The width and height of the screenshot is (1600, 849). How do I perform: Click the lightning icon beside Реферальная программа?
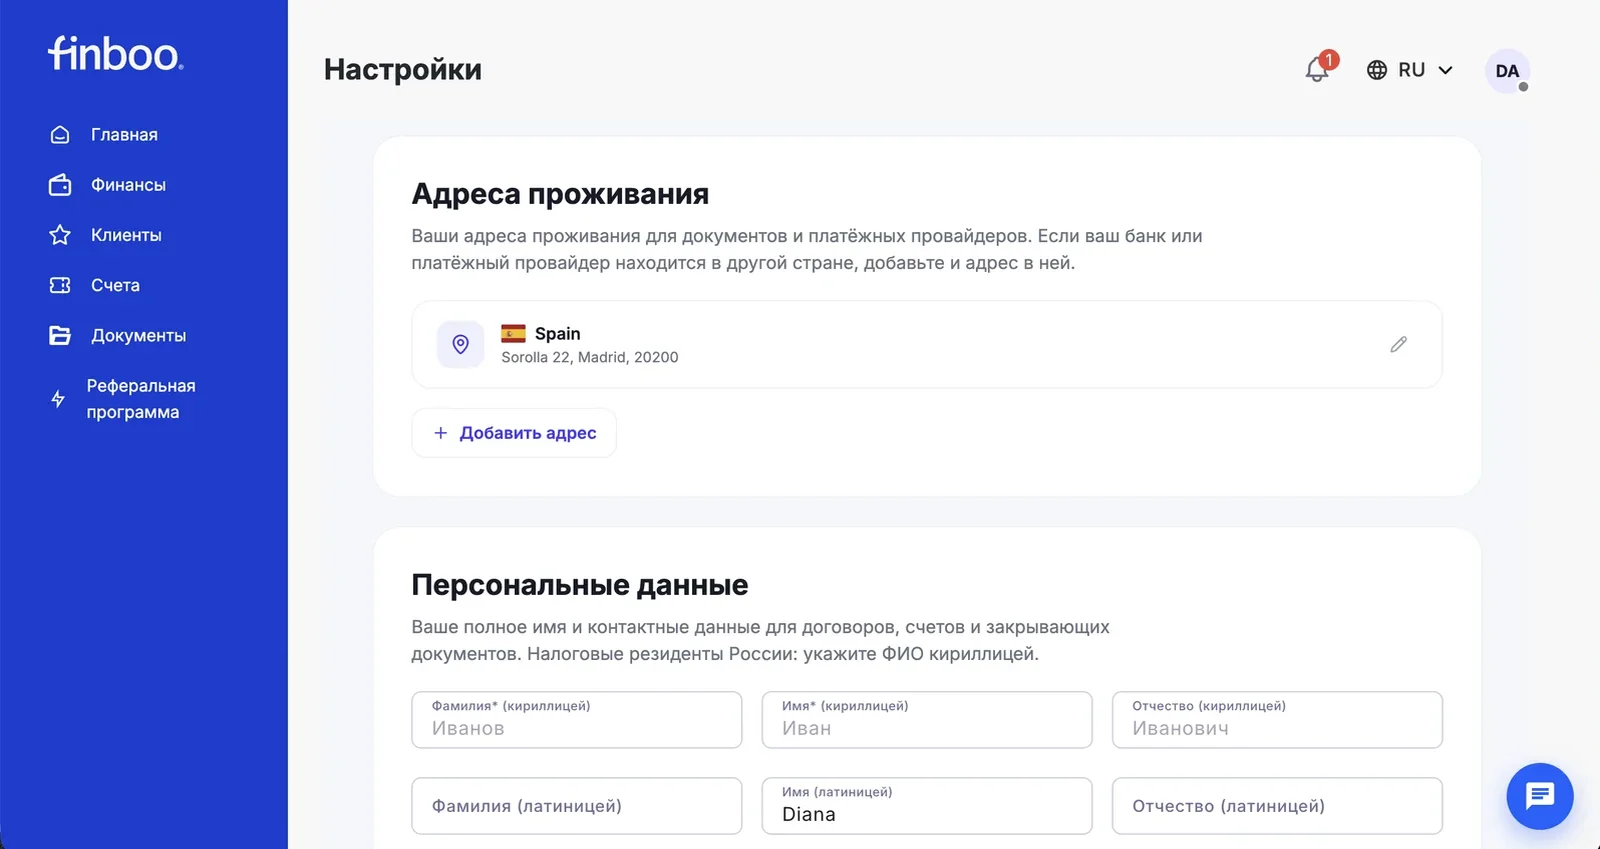pyautogui.click(x=58, y=399)
